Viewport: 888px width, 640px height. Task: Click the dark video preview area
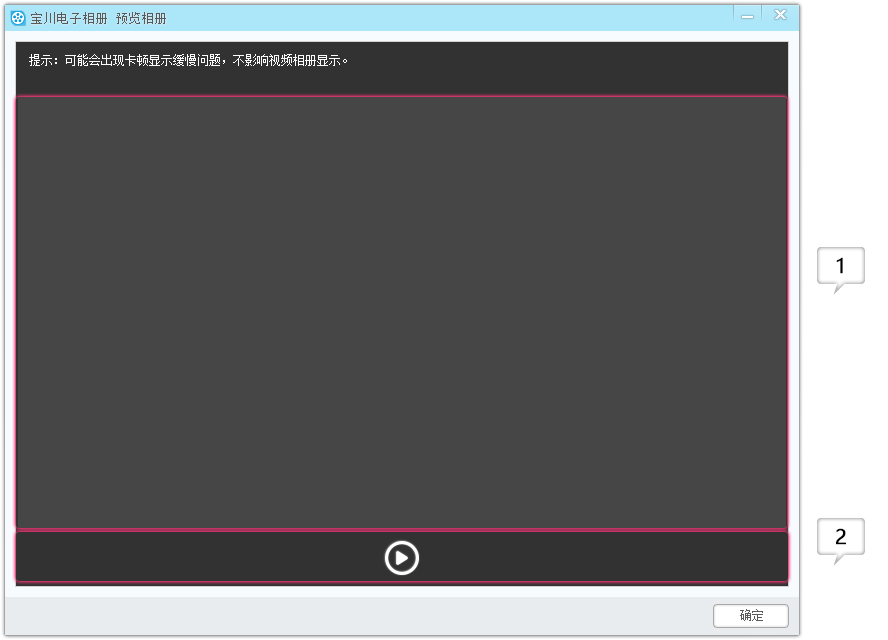tap(402, 312)
